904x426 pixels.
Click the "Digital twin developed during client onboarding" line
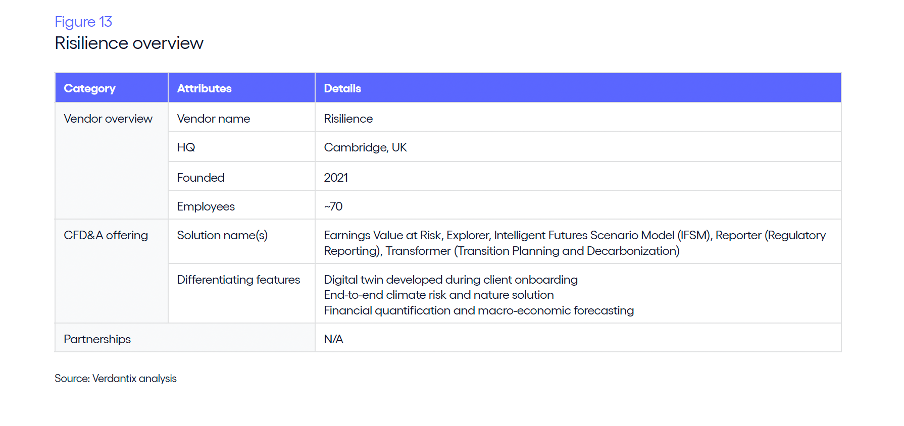(x=451, y=279)
